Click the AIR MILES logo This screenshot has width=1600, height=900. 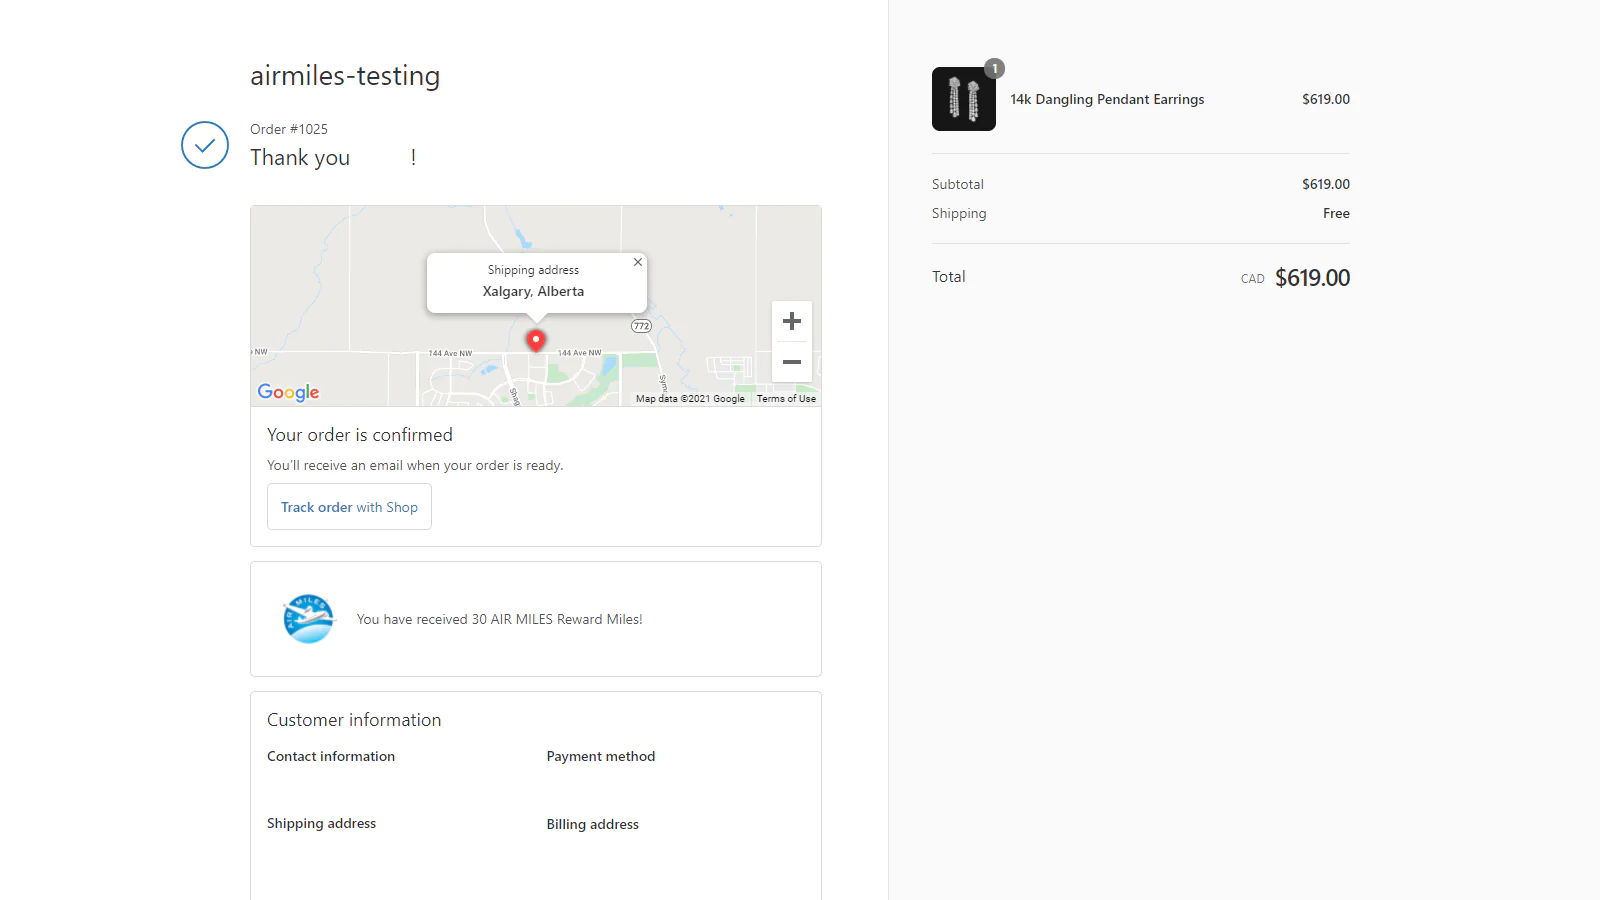tap(308, 619)
